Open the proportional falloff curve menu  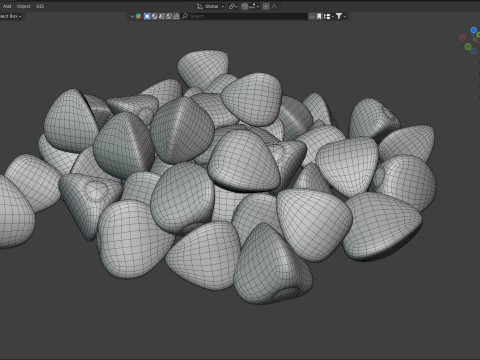click(x=274, y=6)
